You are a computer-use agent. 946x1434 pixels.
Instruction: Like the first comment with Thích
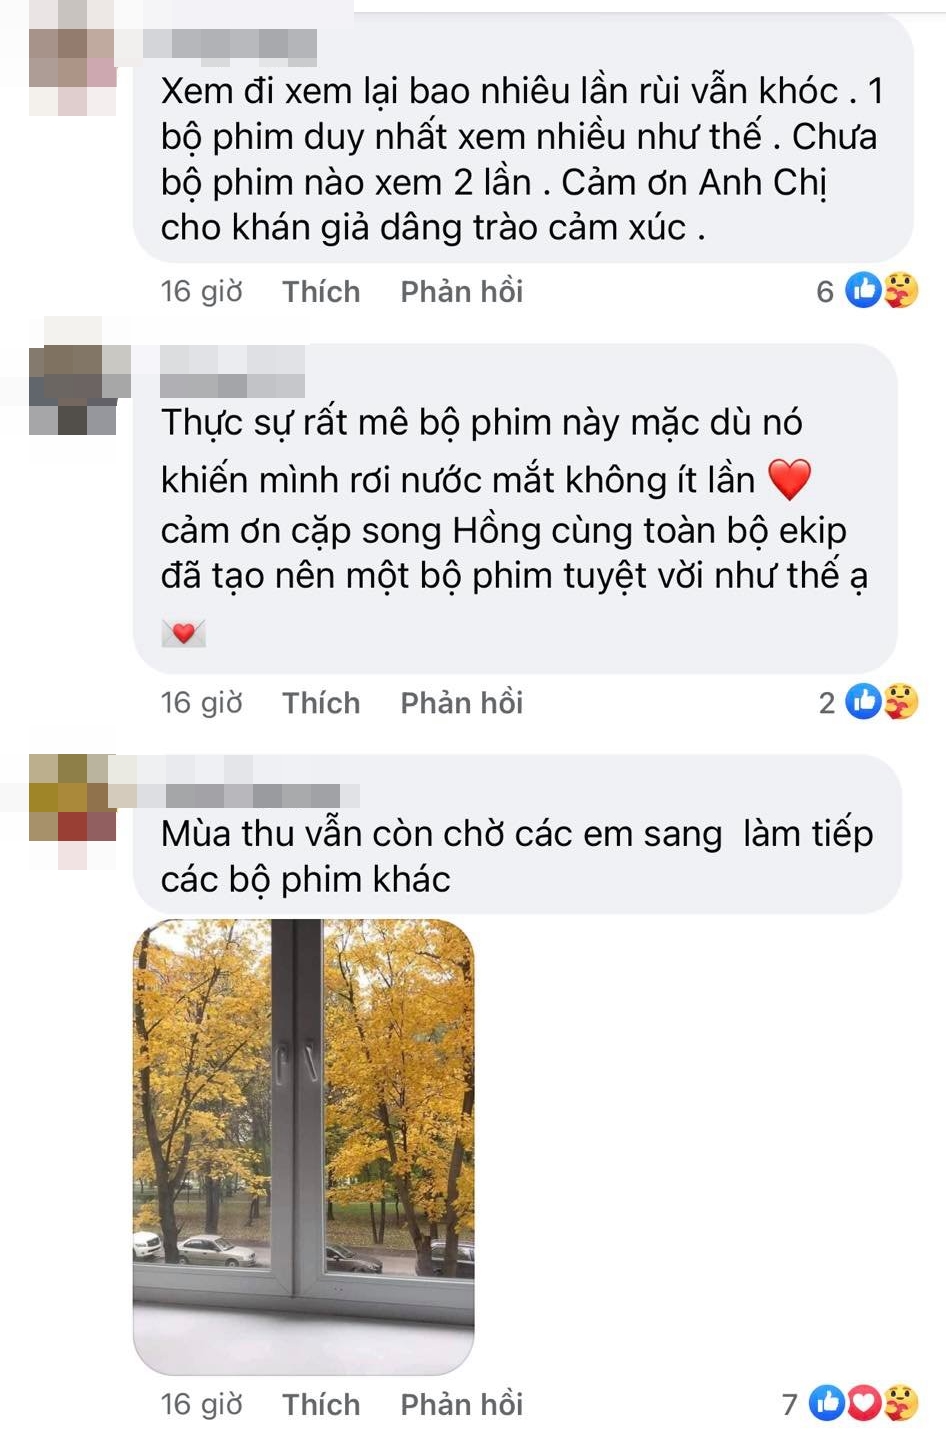[321, 292]
